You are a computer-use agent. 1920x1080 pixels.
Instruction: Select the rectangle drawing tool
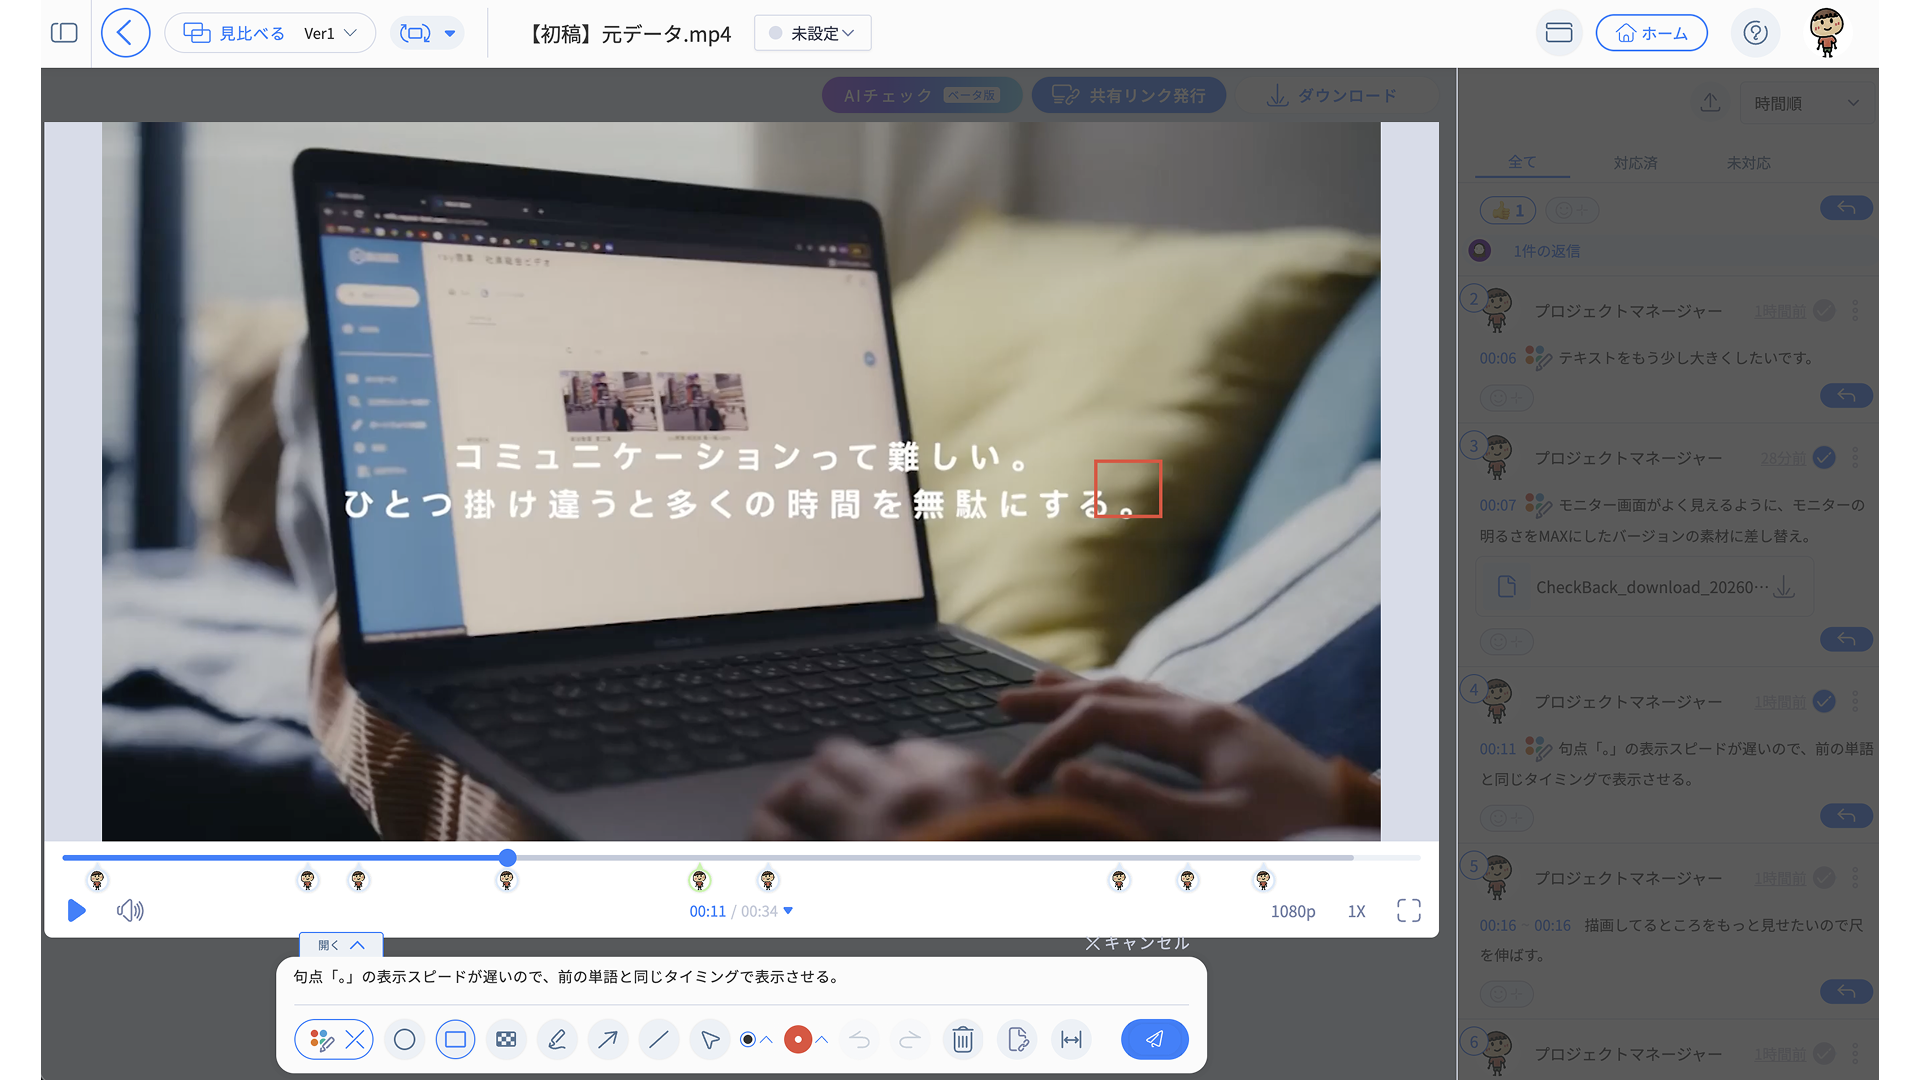tap(455, 1040)
